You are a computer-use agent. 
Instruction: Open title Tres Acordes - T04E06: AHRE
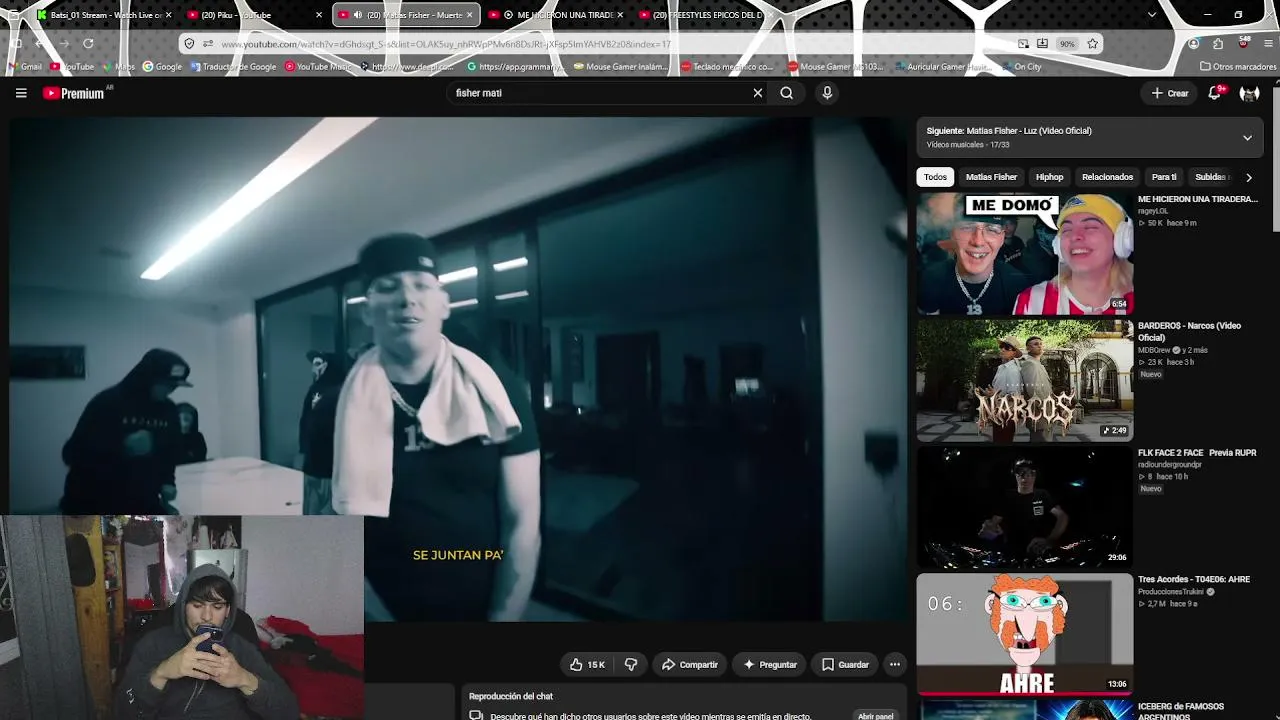(1194, 579)
